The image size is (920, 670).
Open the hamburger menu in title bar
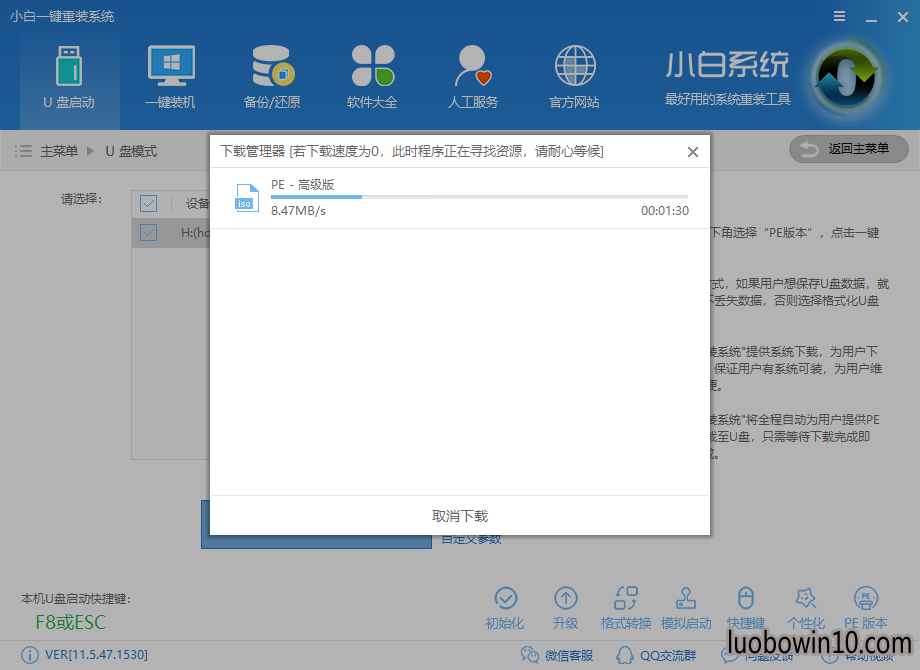(840, 16)
